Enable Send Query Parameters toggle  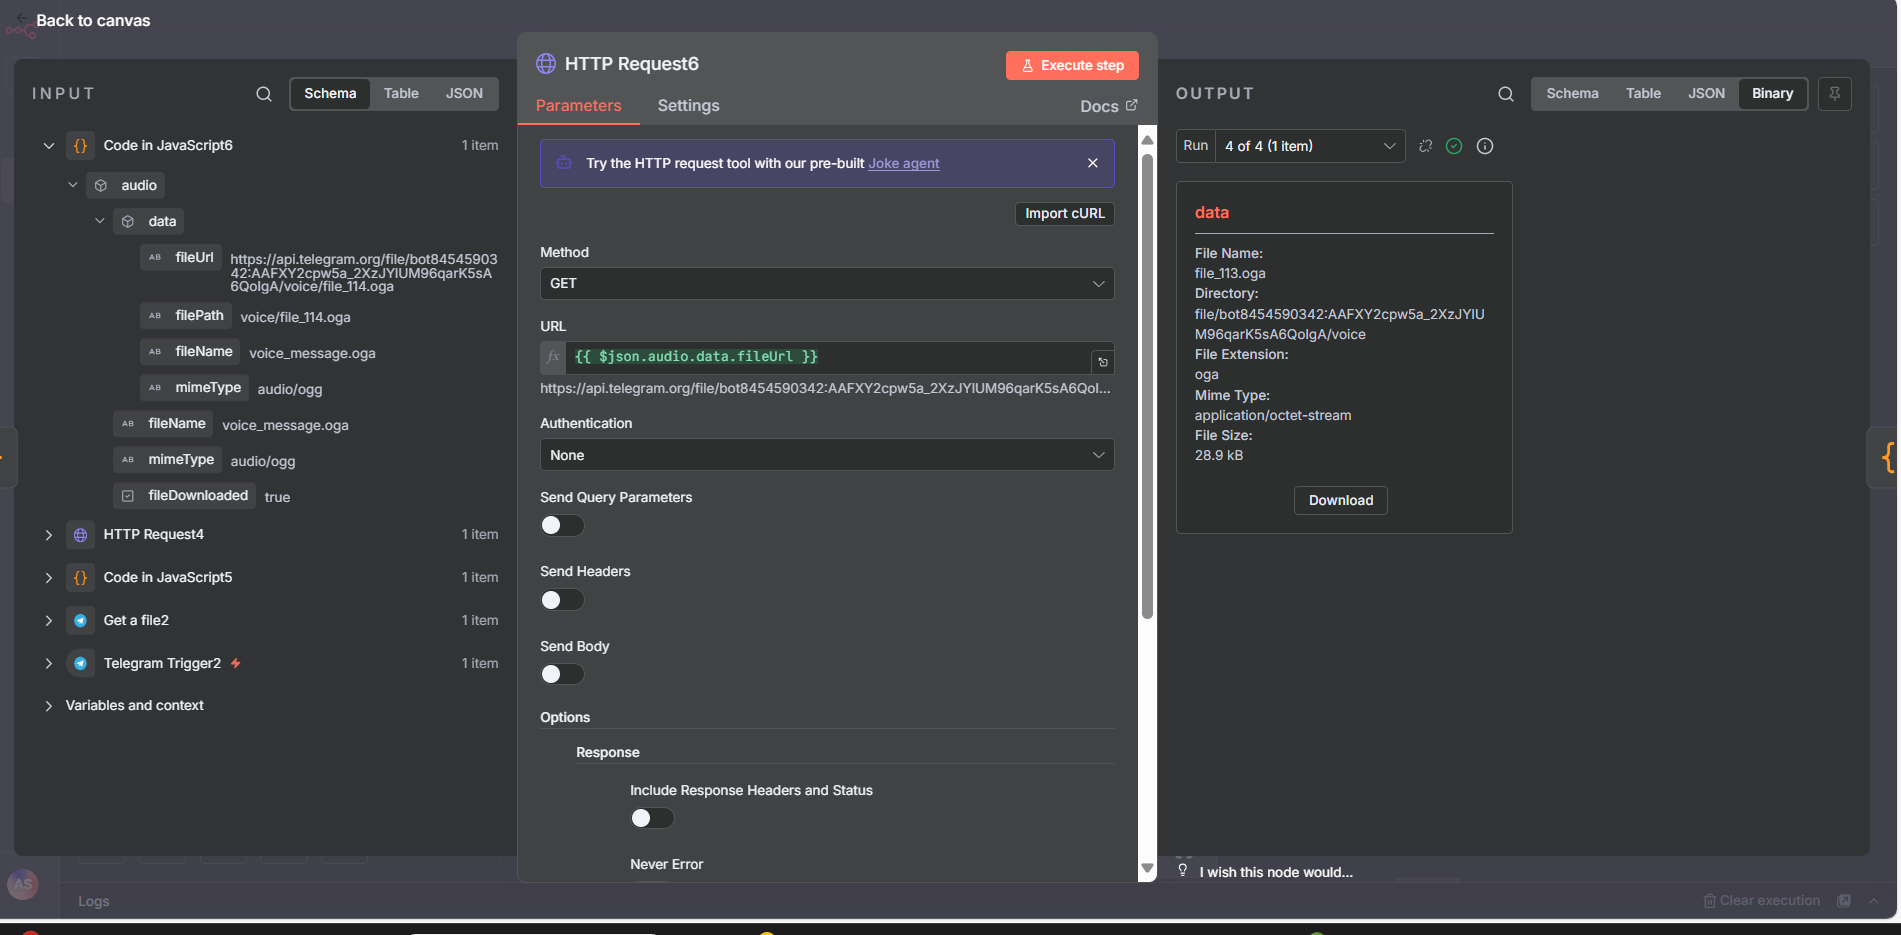(562, 526)
